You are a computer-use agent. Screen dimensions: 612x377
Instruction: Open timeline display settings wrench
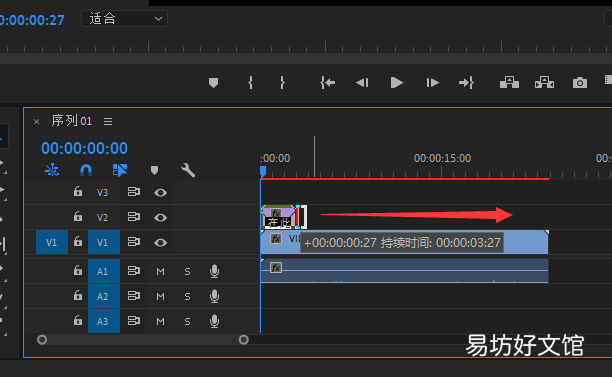188,170
